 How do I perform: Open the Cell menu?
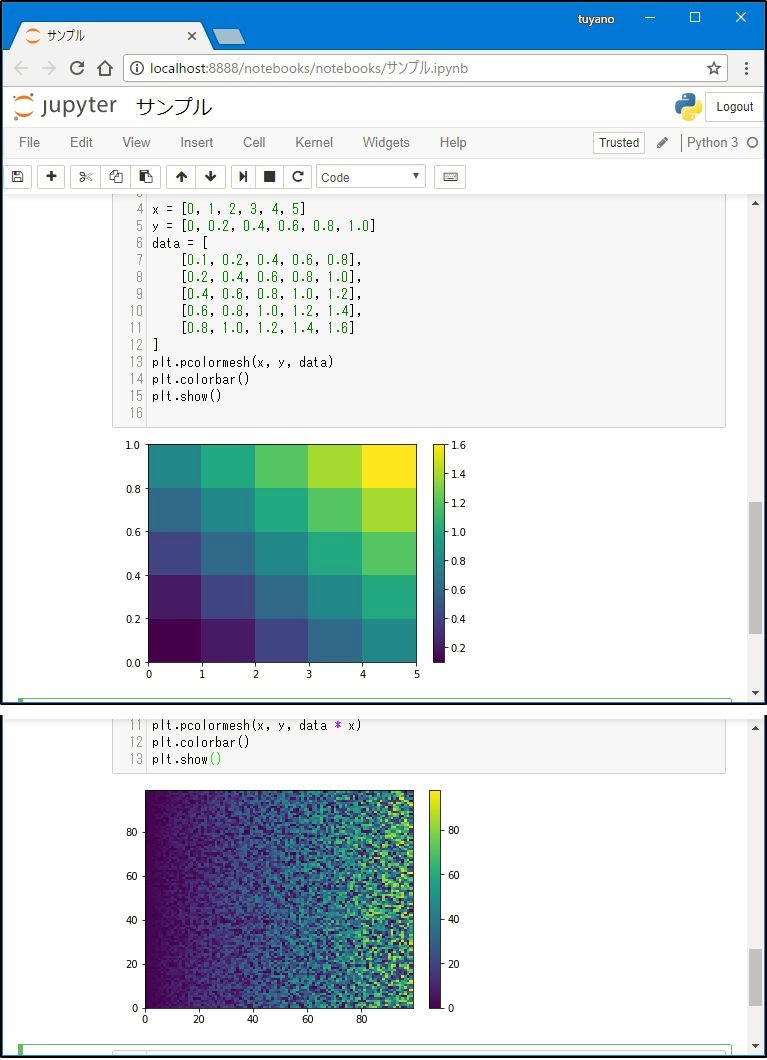254,143
